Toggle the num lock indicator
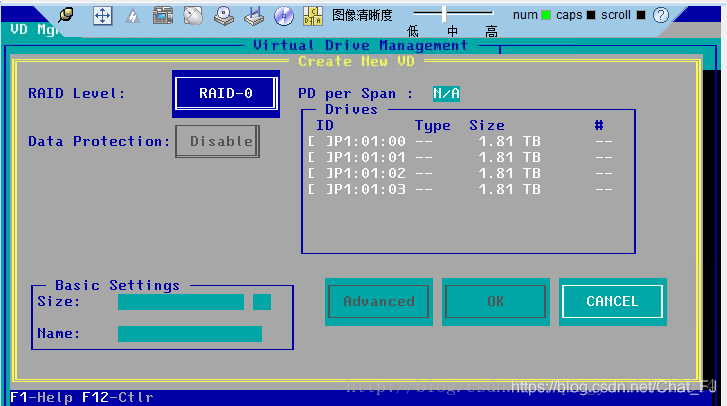Image resolution: width=727 pixels, height=406 pixels. (x=546, y=15)
